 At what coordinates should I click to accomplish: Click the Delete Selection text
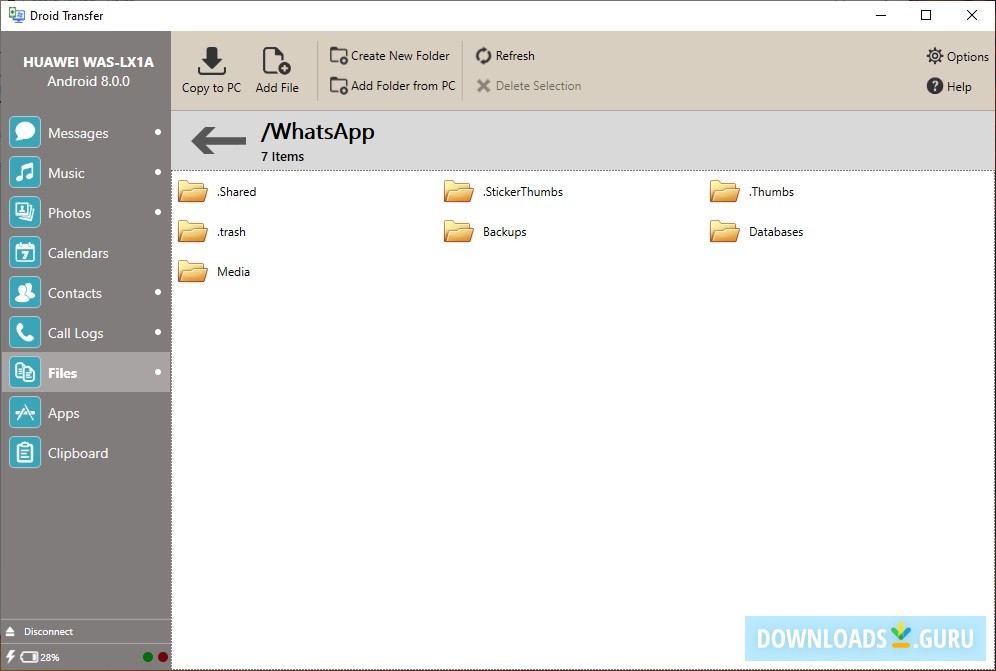pyautogui.click(x=538, y=86)
